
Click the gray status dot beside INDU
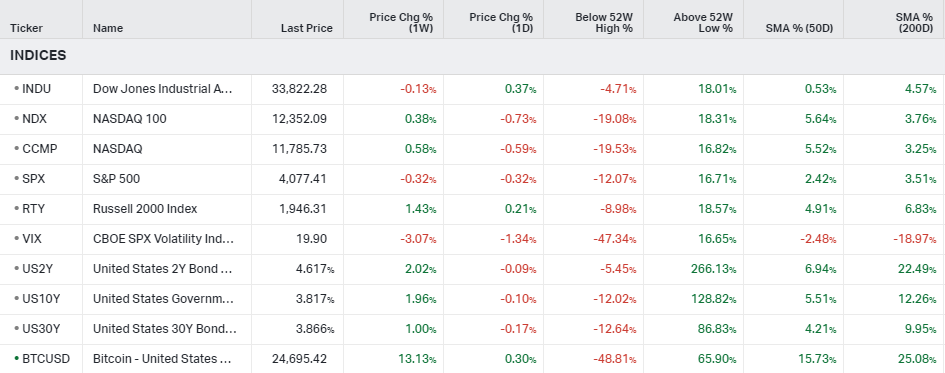pos(16,89)
